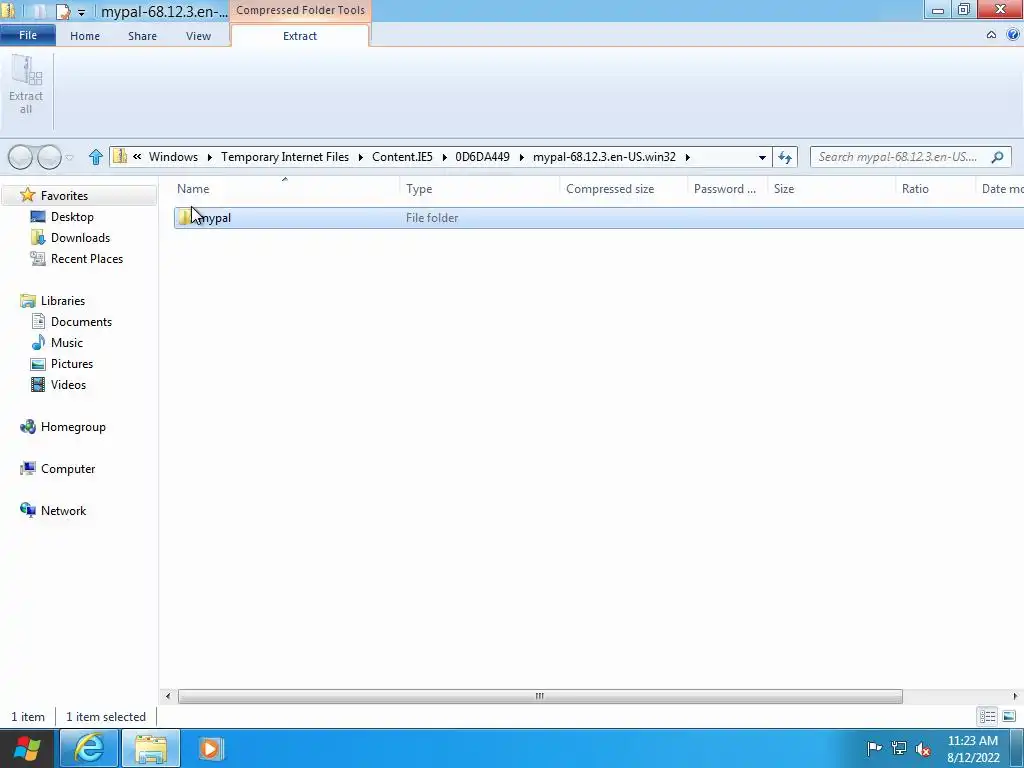
Task: Select Network in the navigation pane
Action: pos(63,510)
